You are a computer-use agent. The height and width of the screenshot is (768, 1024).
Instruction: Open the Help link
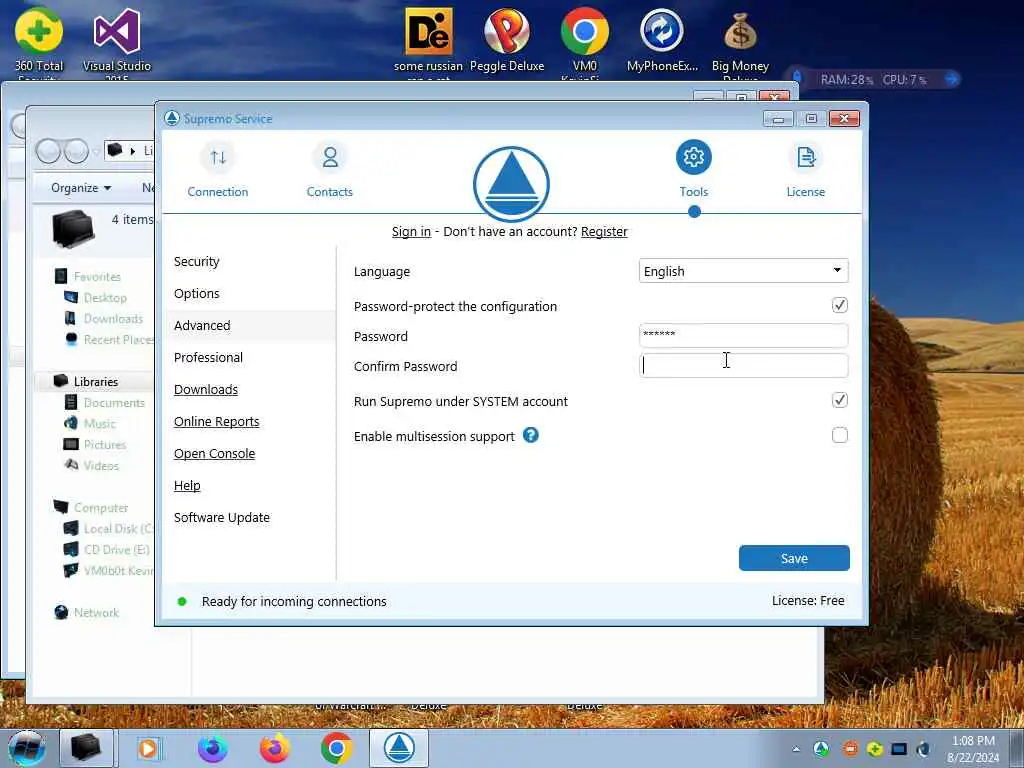tap(187, 485)
